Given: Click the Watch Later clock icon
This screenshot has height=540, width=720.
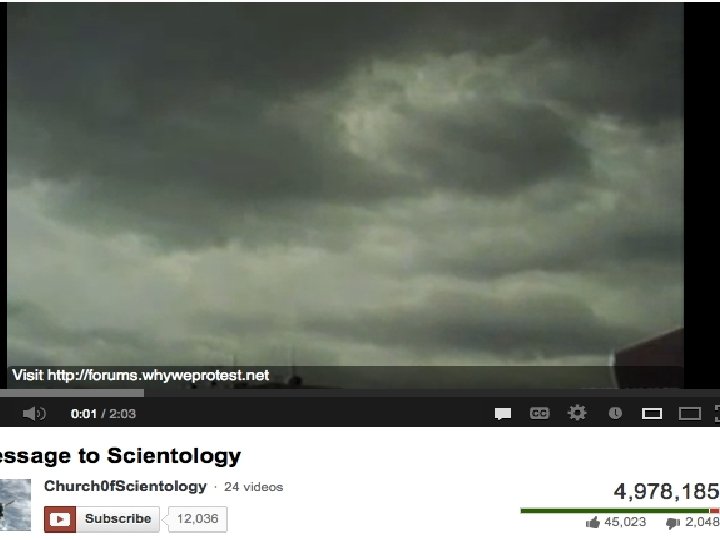Looking at the screenshot, I should (x=615, y=413).
